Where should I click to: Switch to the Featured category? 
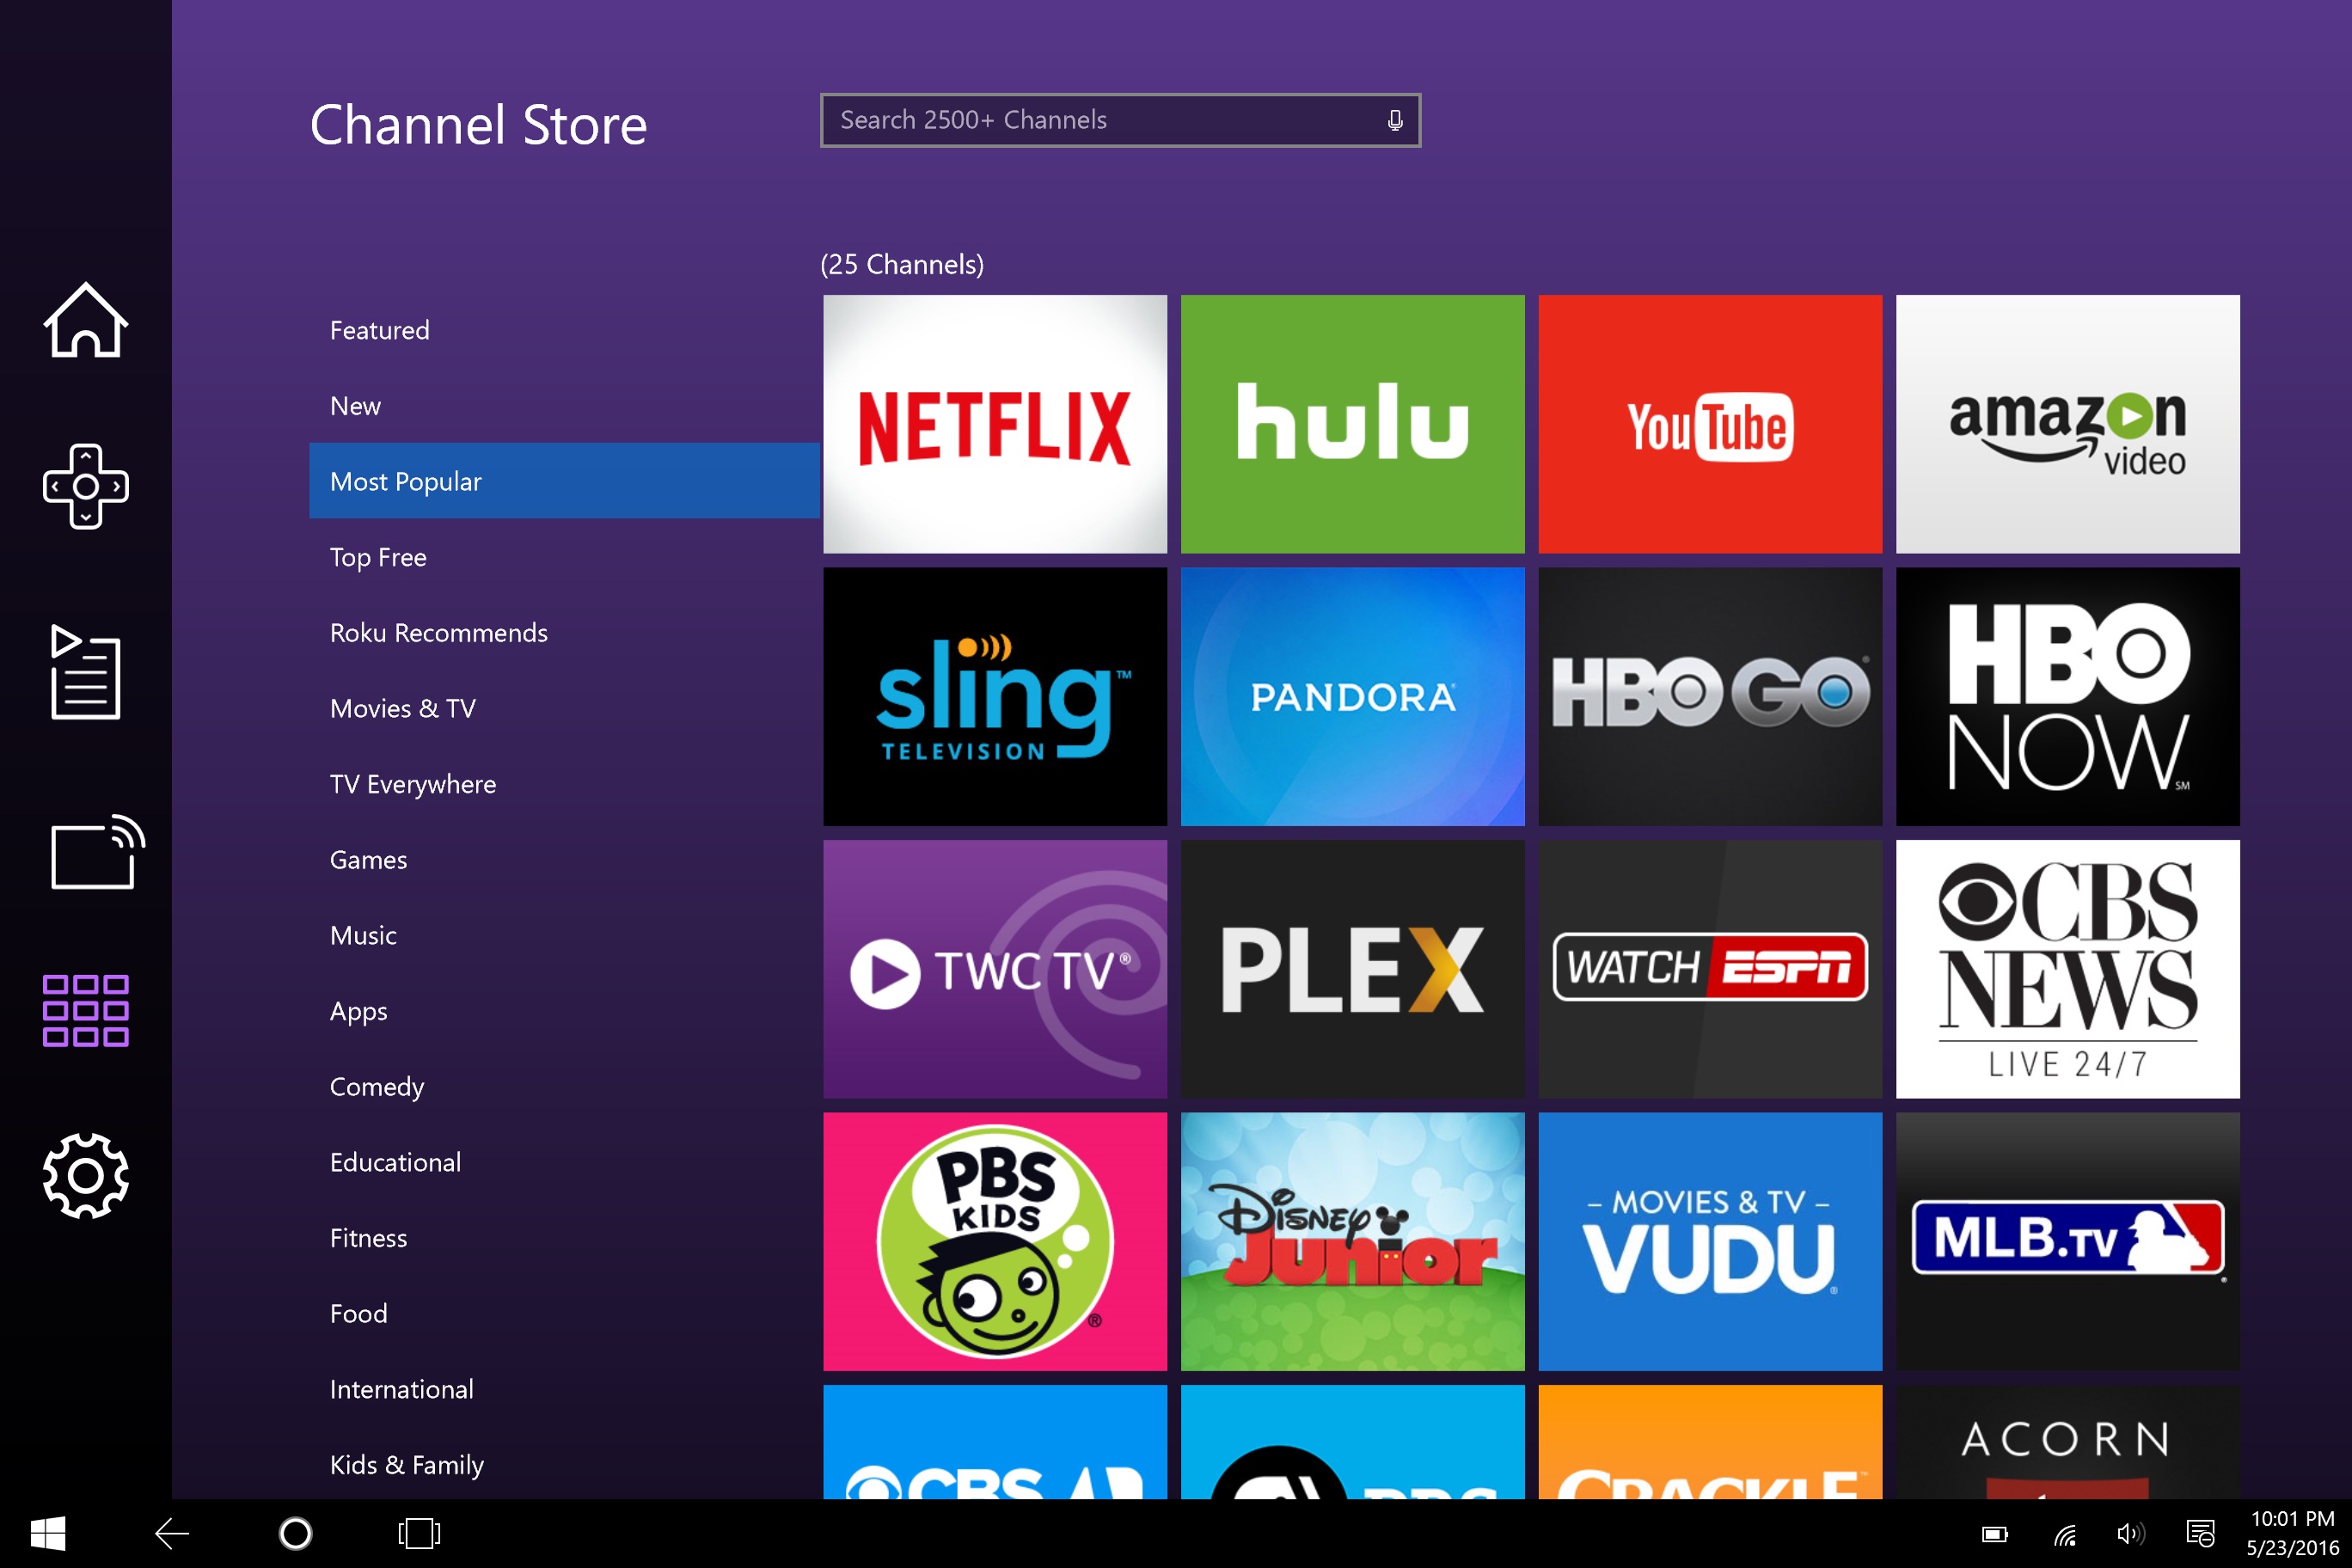(x=379, y=330)
